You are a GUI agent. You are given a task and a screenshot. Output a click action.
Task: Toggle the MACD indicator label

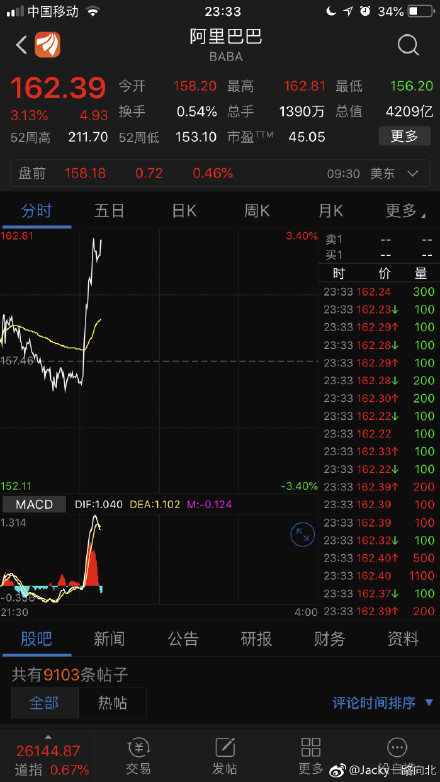(34, 504)
